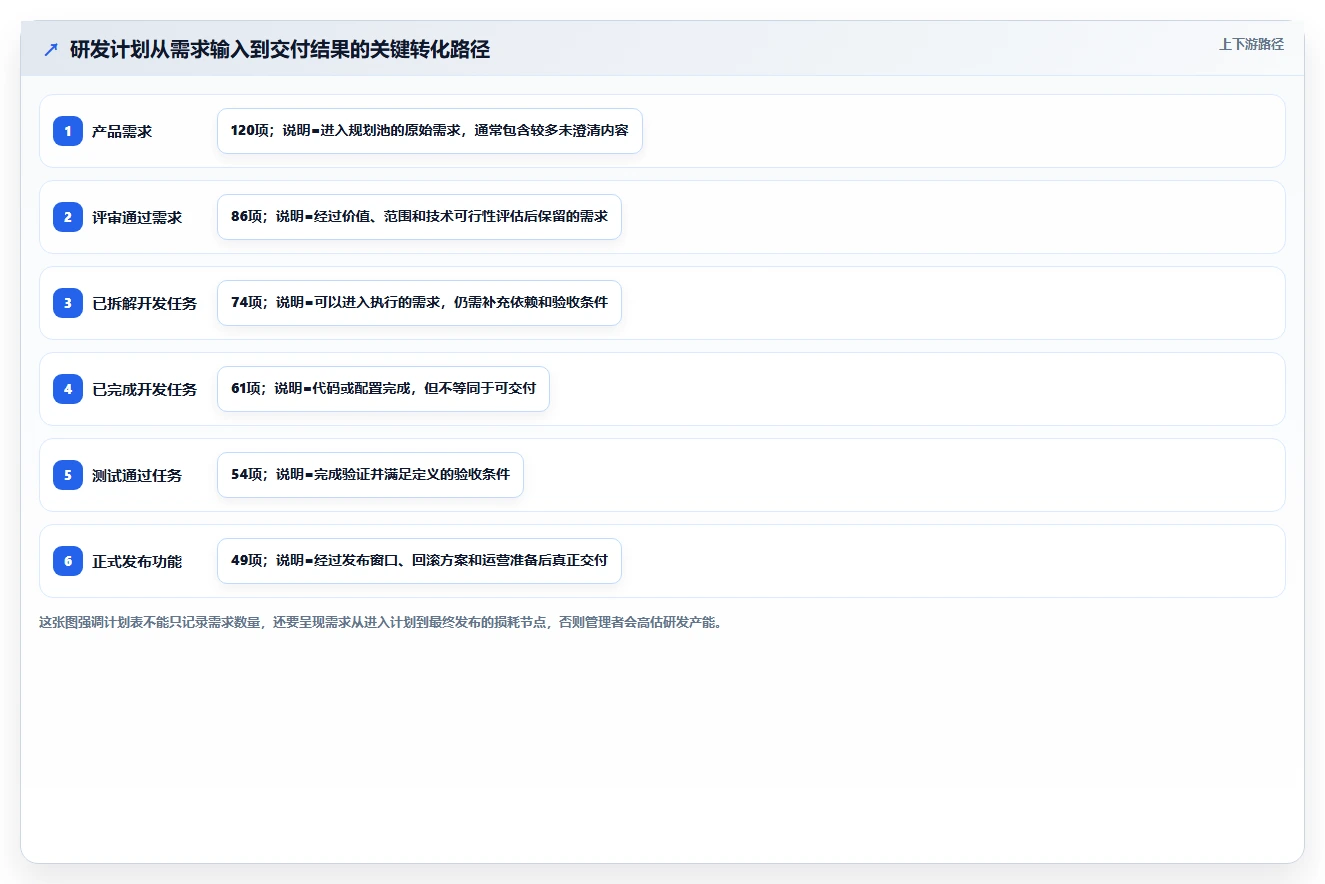1325x884 pixels.
Task: Click the 49项 description box
Action: (419, 561)
